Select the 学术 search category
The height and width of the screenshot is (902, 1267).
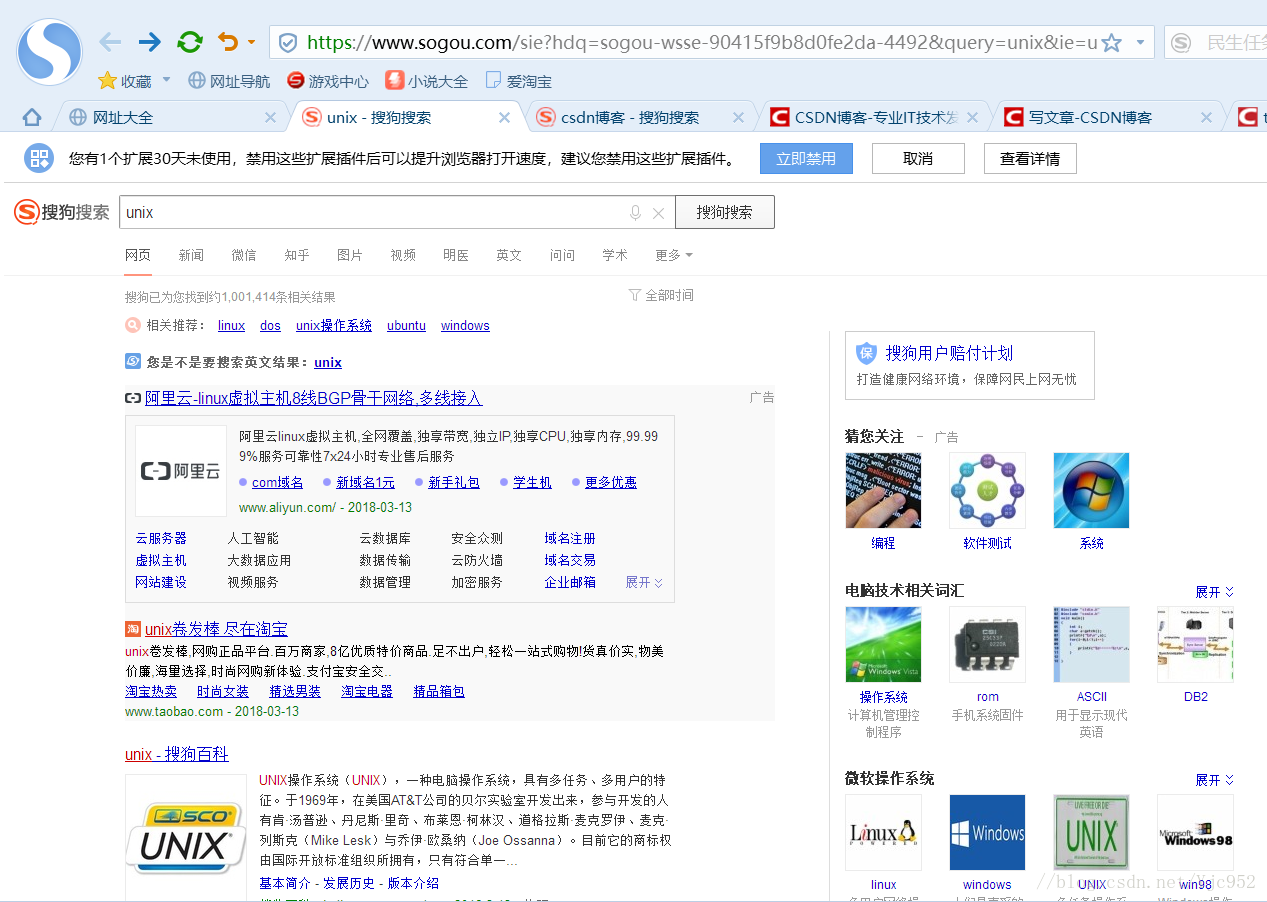point(615,255)
